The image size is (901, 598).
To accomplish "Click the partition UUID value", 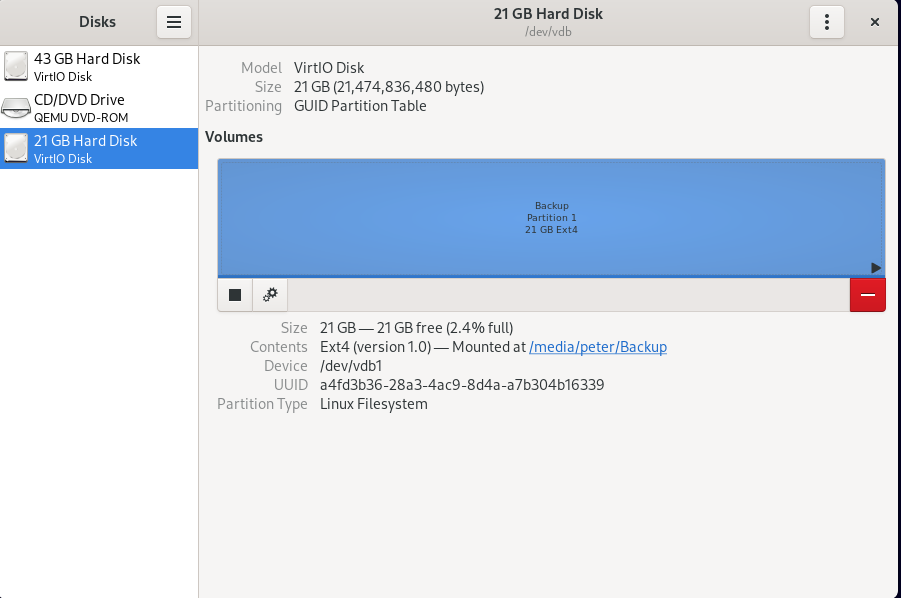I will coord(461,385).
